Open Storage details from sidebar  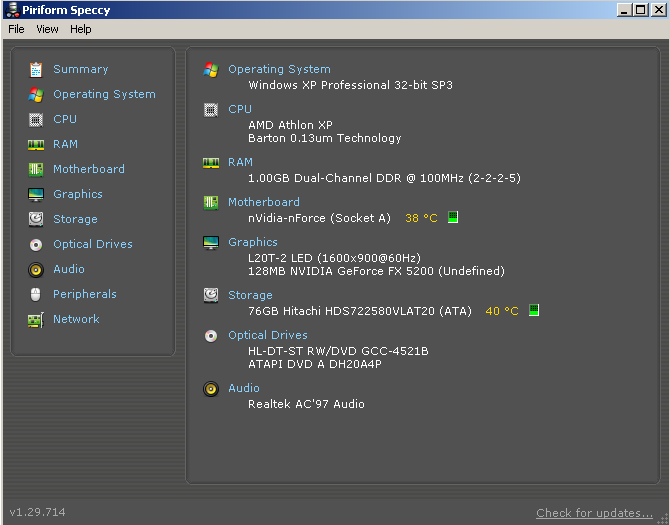[75, 219]
